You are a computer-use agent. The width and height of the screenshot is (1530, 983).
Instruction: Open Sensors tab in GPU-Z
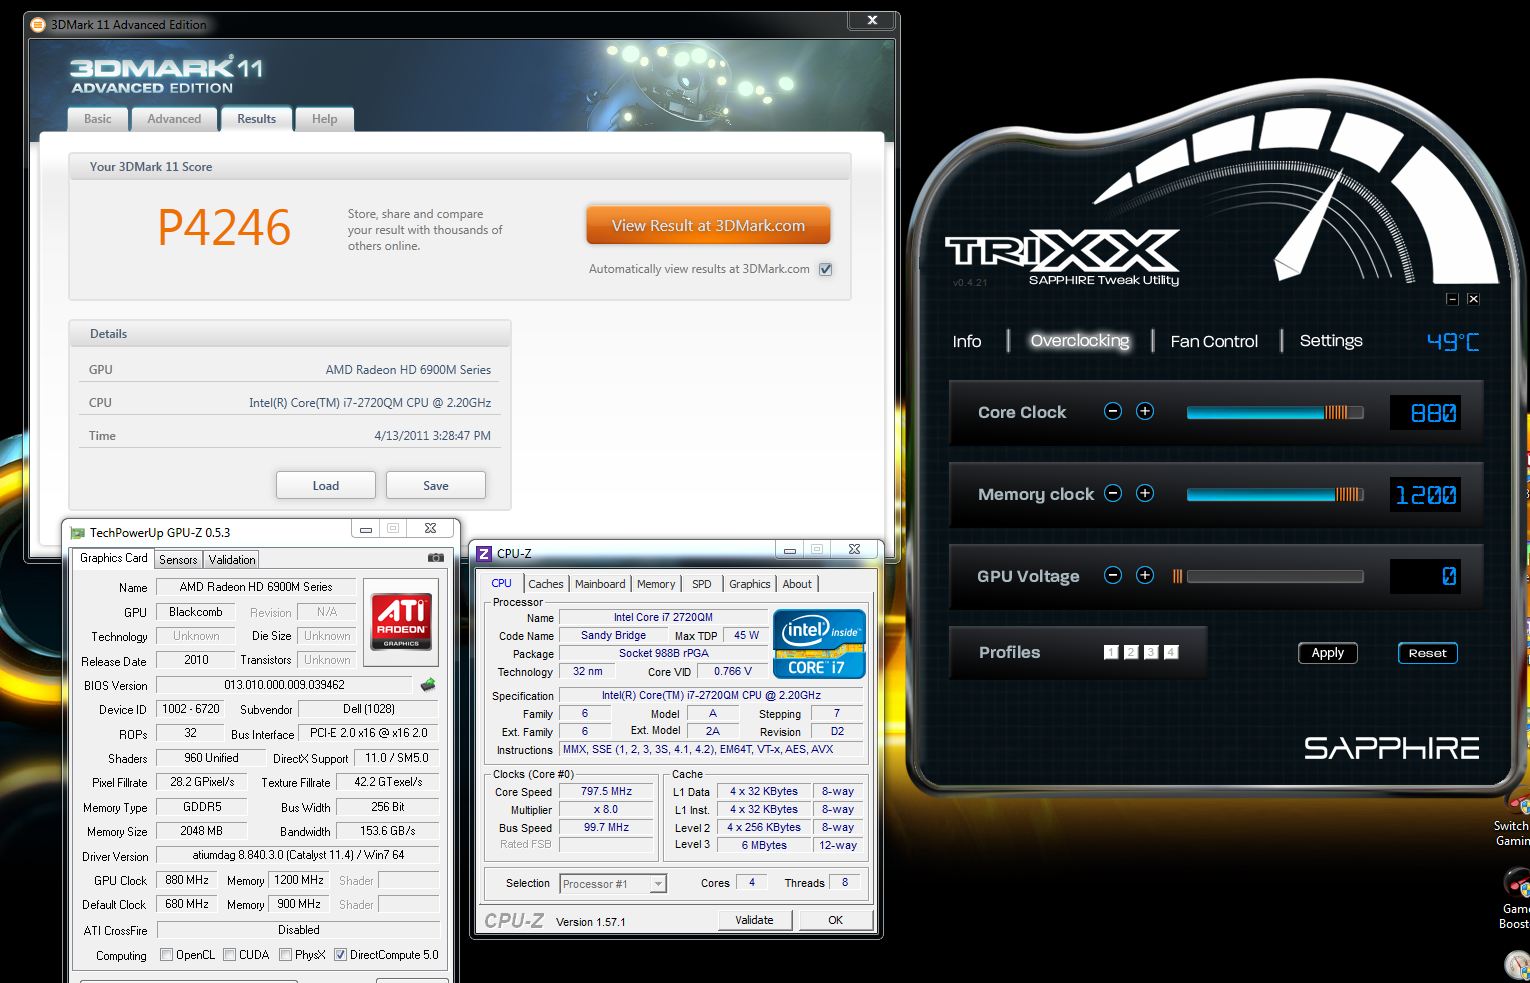point(178,560)
